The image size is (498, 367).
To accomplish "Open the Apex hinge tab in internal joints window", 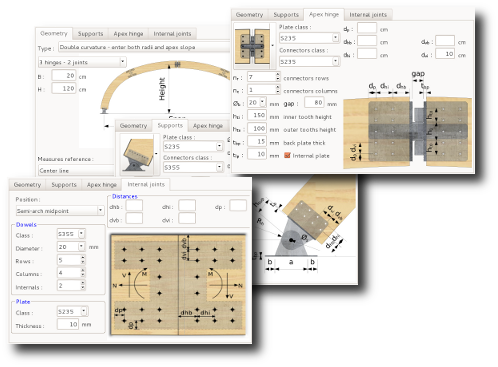I will 102,185.
